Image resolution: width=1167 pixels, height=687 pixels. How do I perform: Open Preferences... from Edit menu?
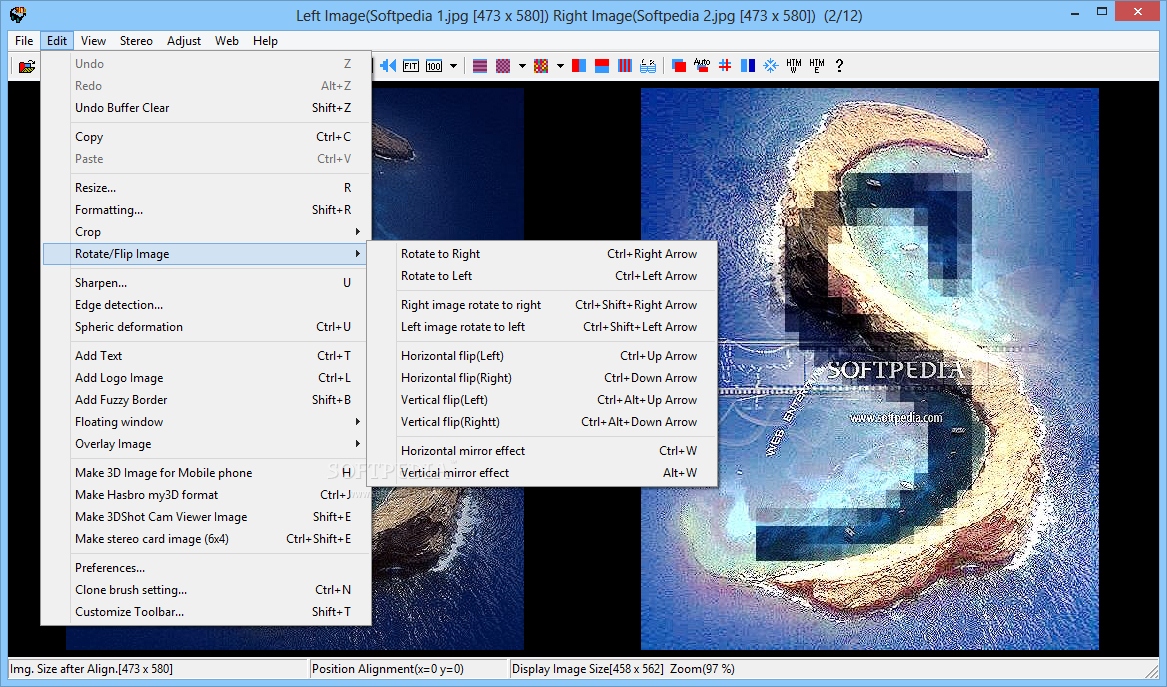pos(206,568)
